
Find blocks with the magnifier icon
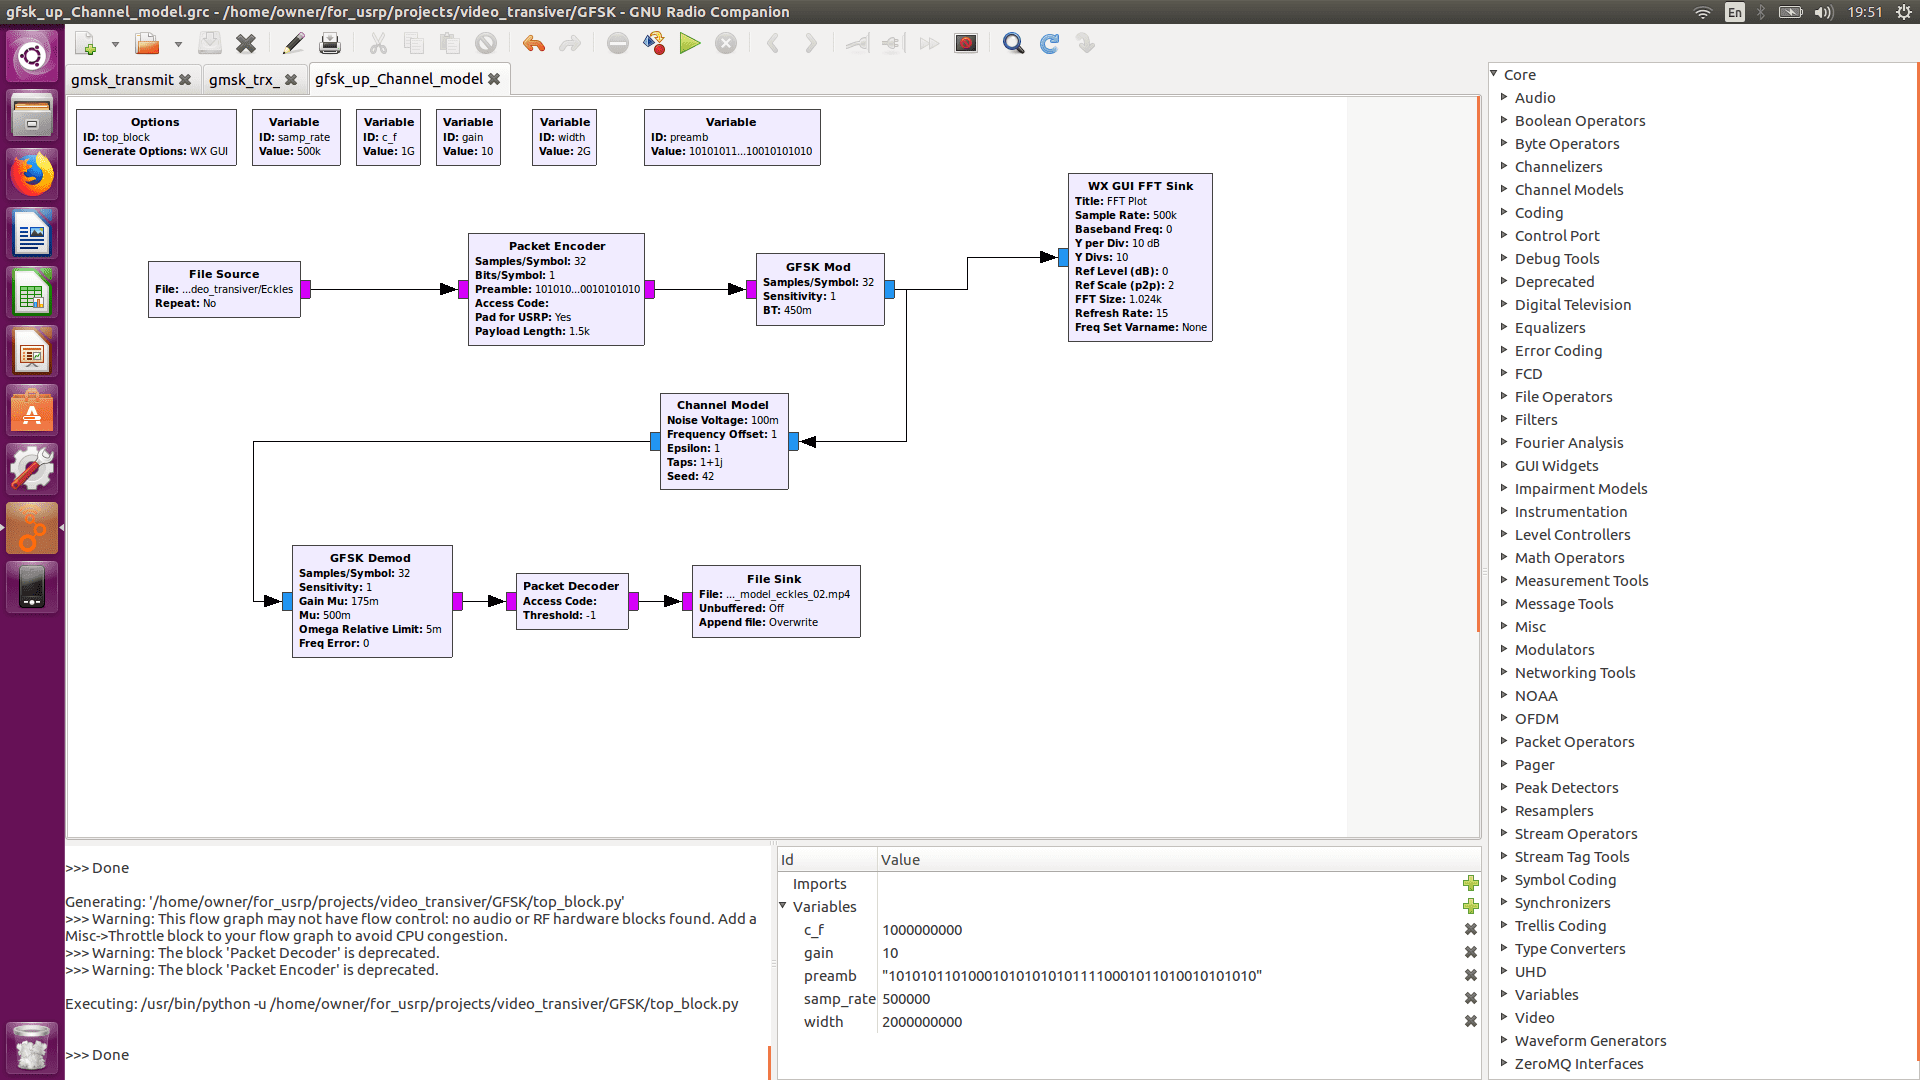point(1013,44)
